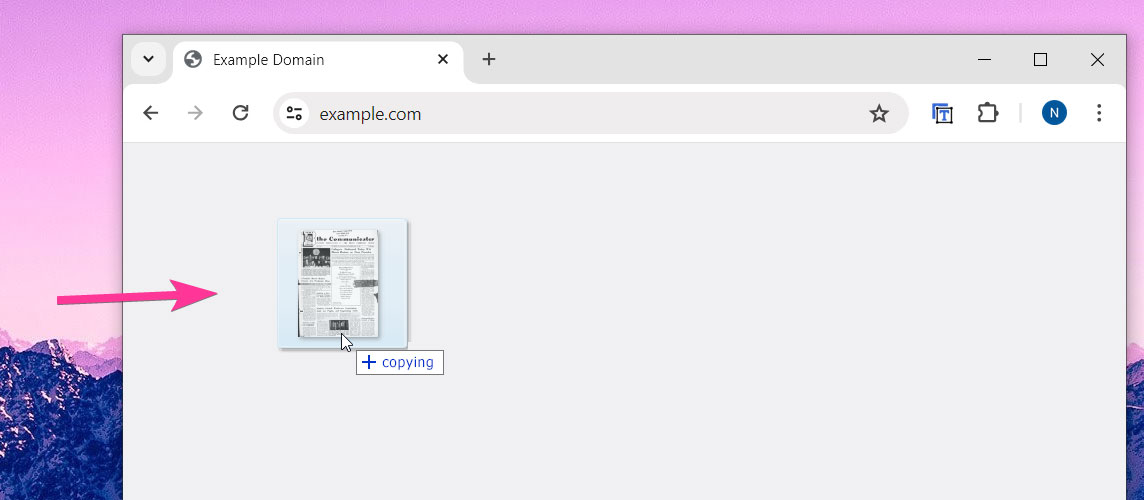Open the N profile avatar

click(x=1054, y=113)
